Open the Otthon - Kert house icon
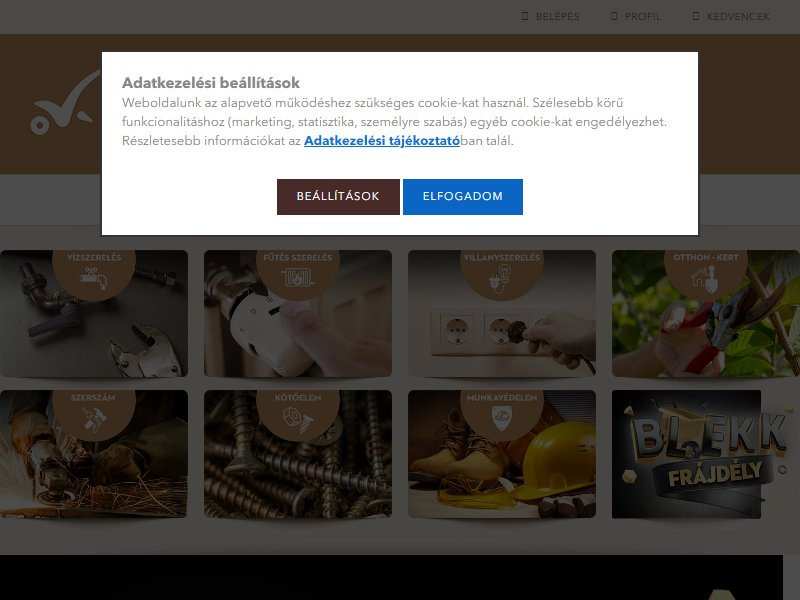The height and width of the screenshot is (600, 800). pyautogui.click(x=705, y=279)
